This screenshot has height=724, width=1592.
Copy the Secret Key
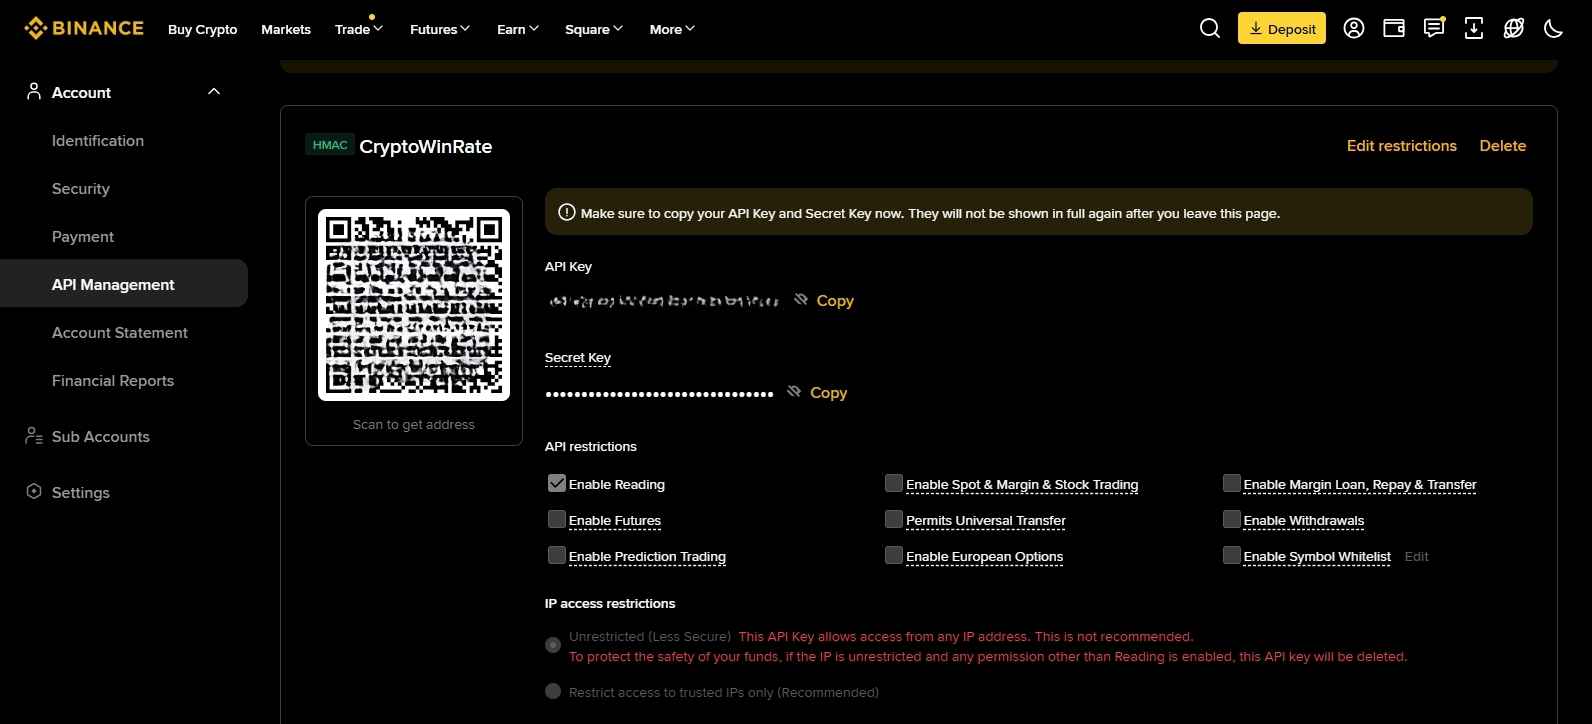coord(828,392)
